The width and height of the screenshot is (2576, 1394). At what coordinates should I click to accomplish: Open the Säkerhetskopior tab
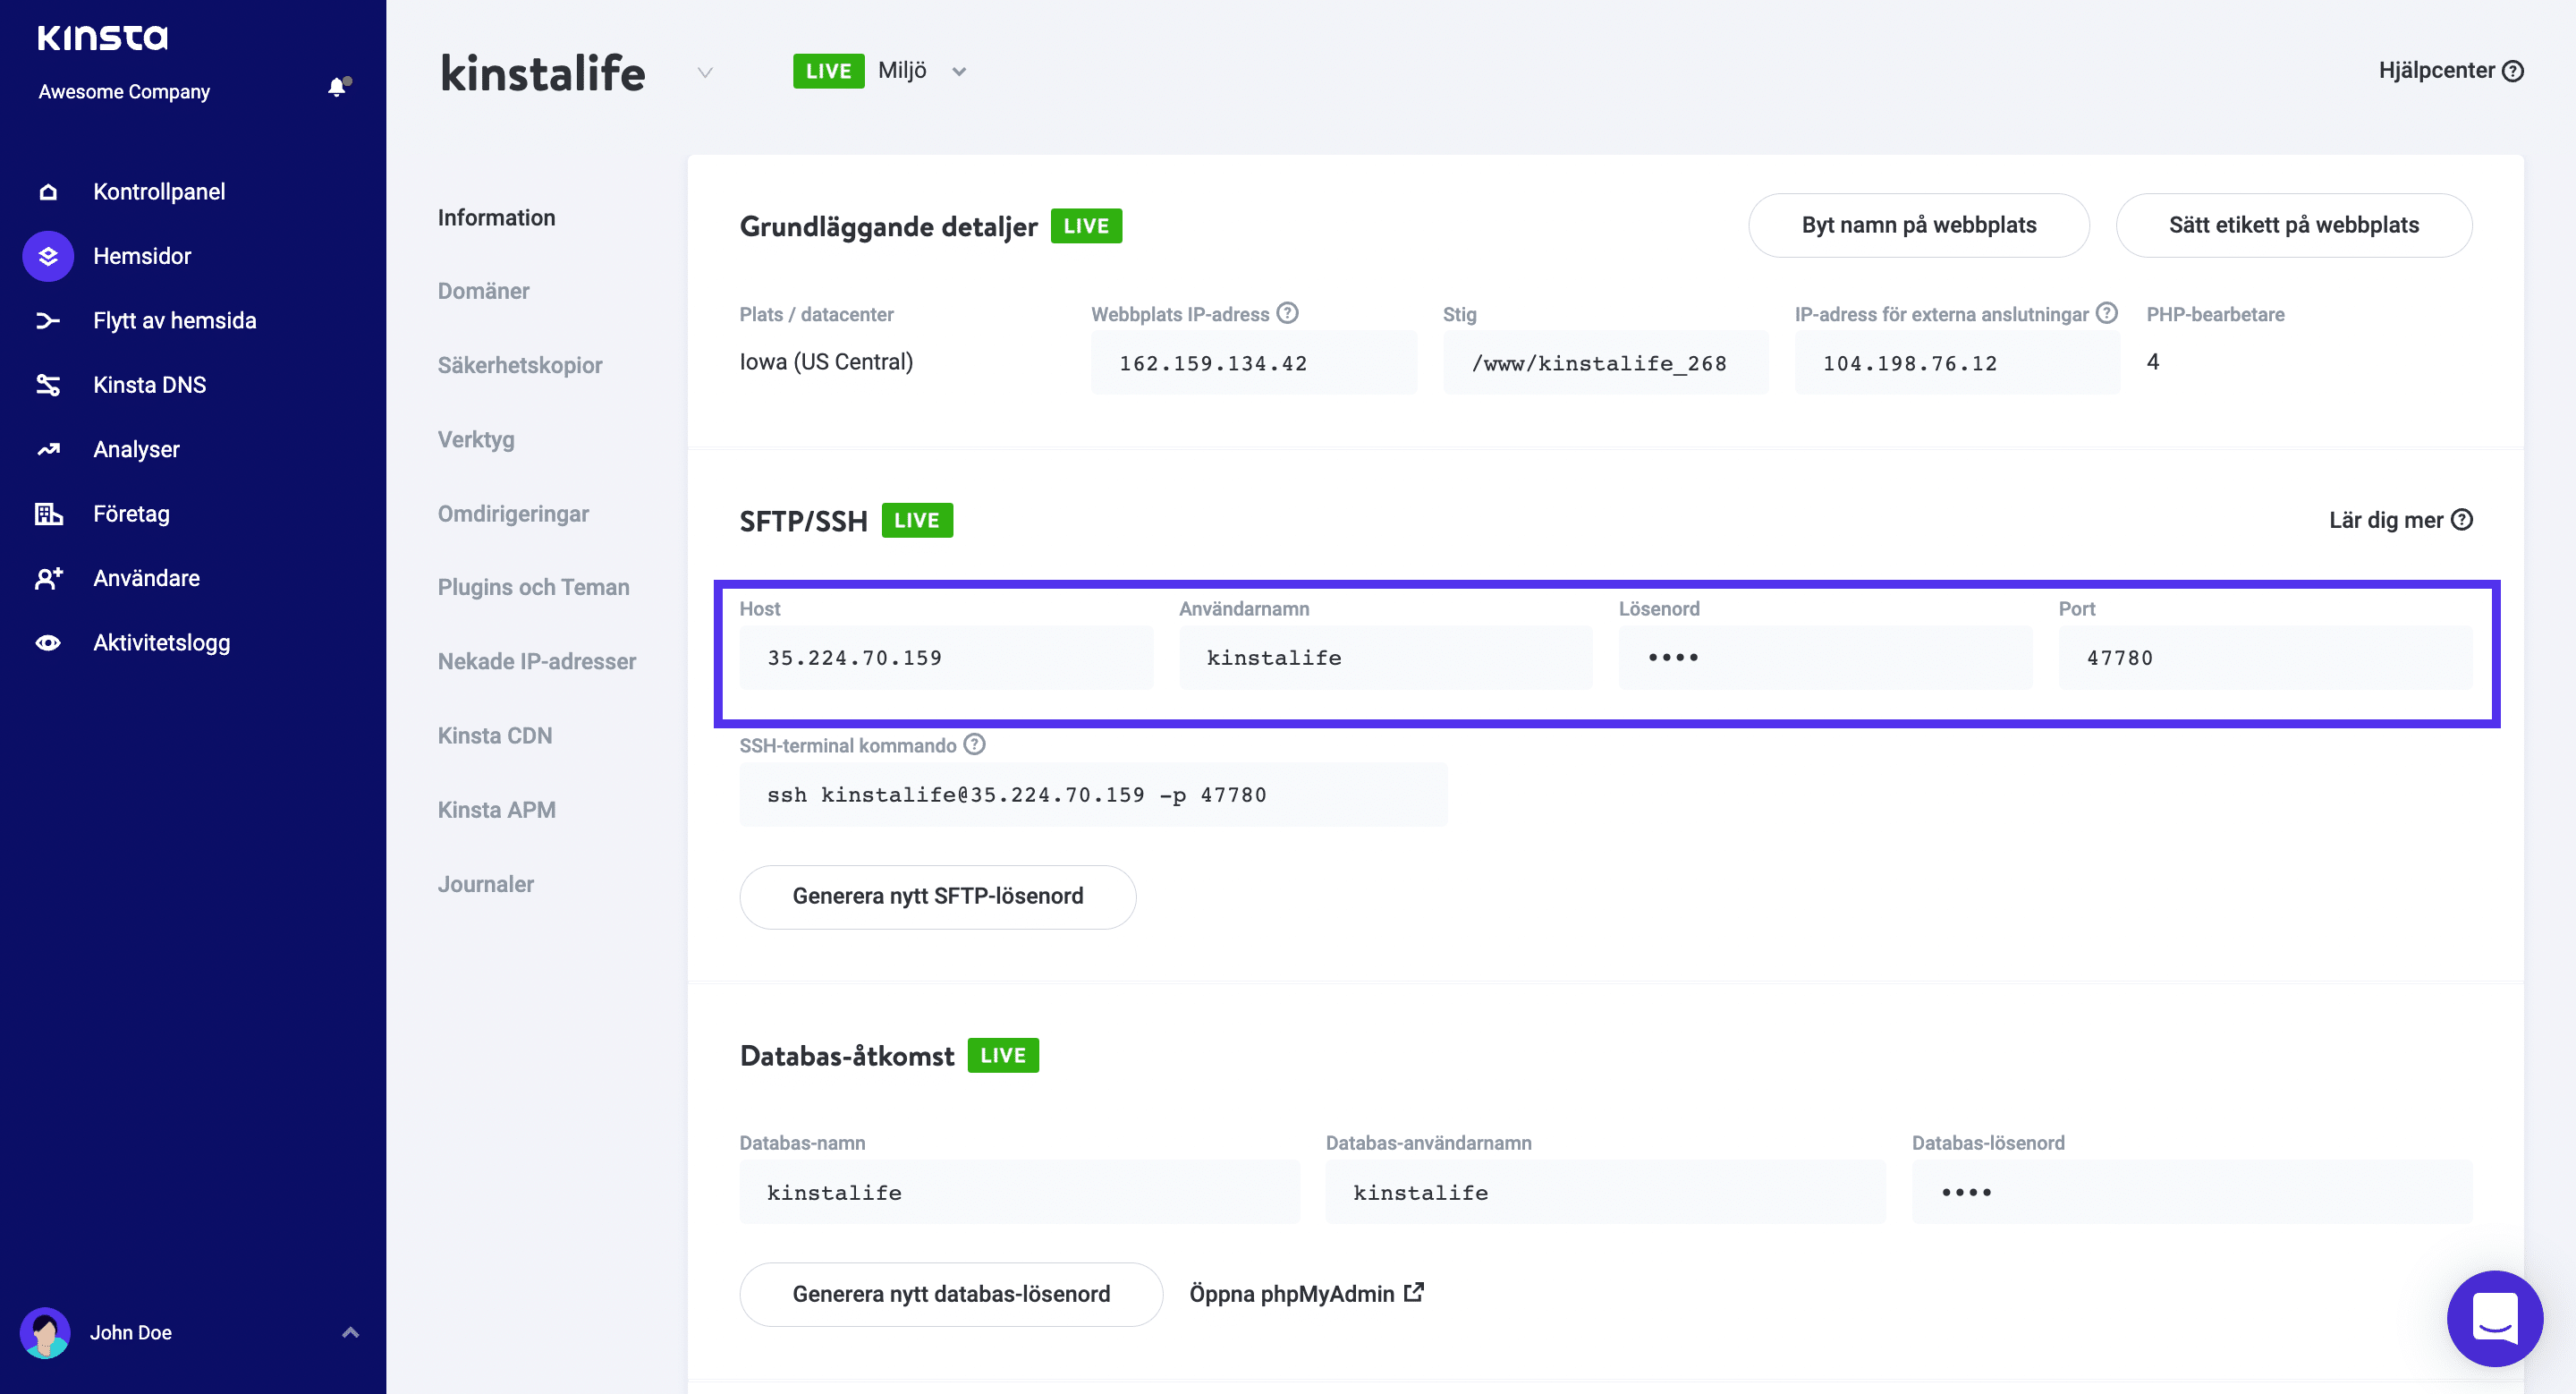520,365
